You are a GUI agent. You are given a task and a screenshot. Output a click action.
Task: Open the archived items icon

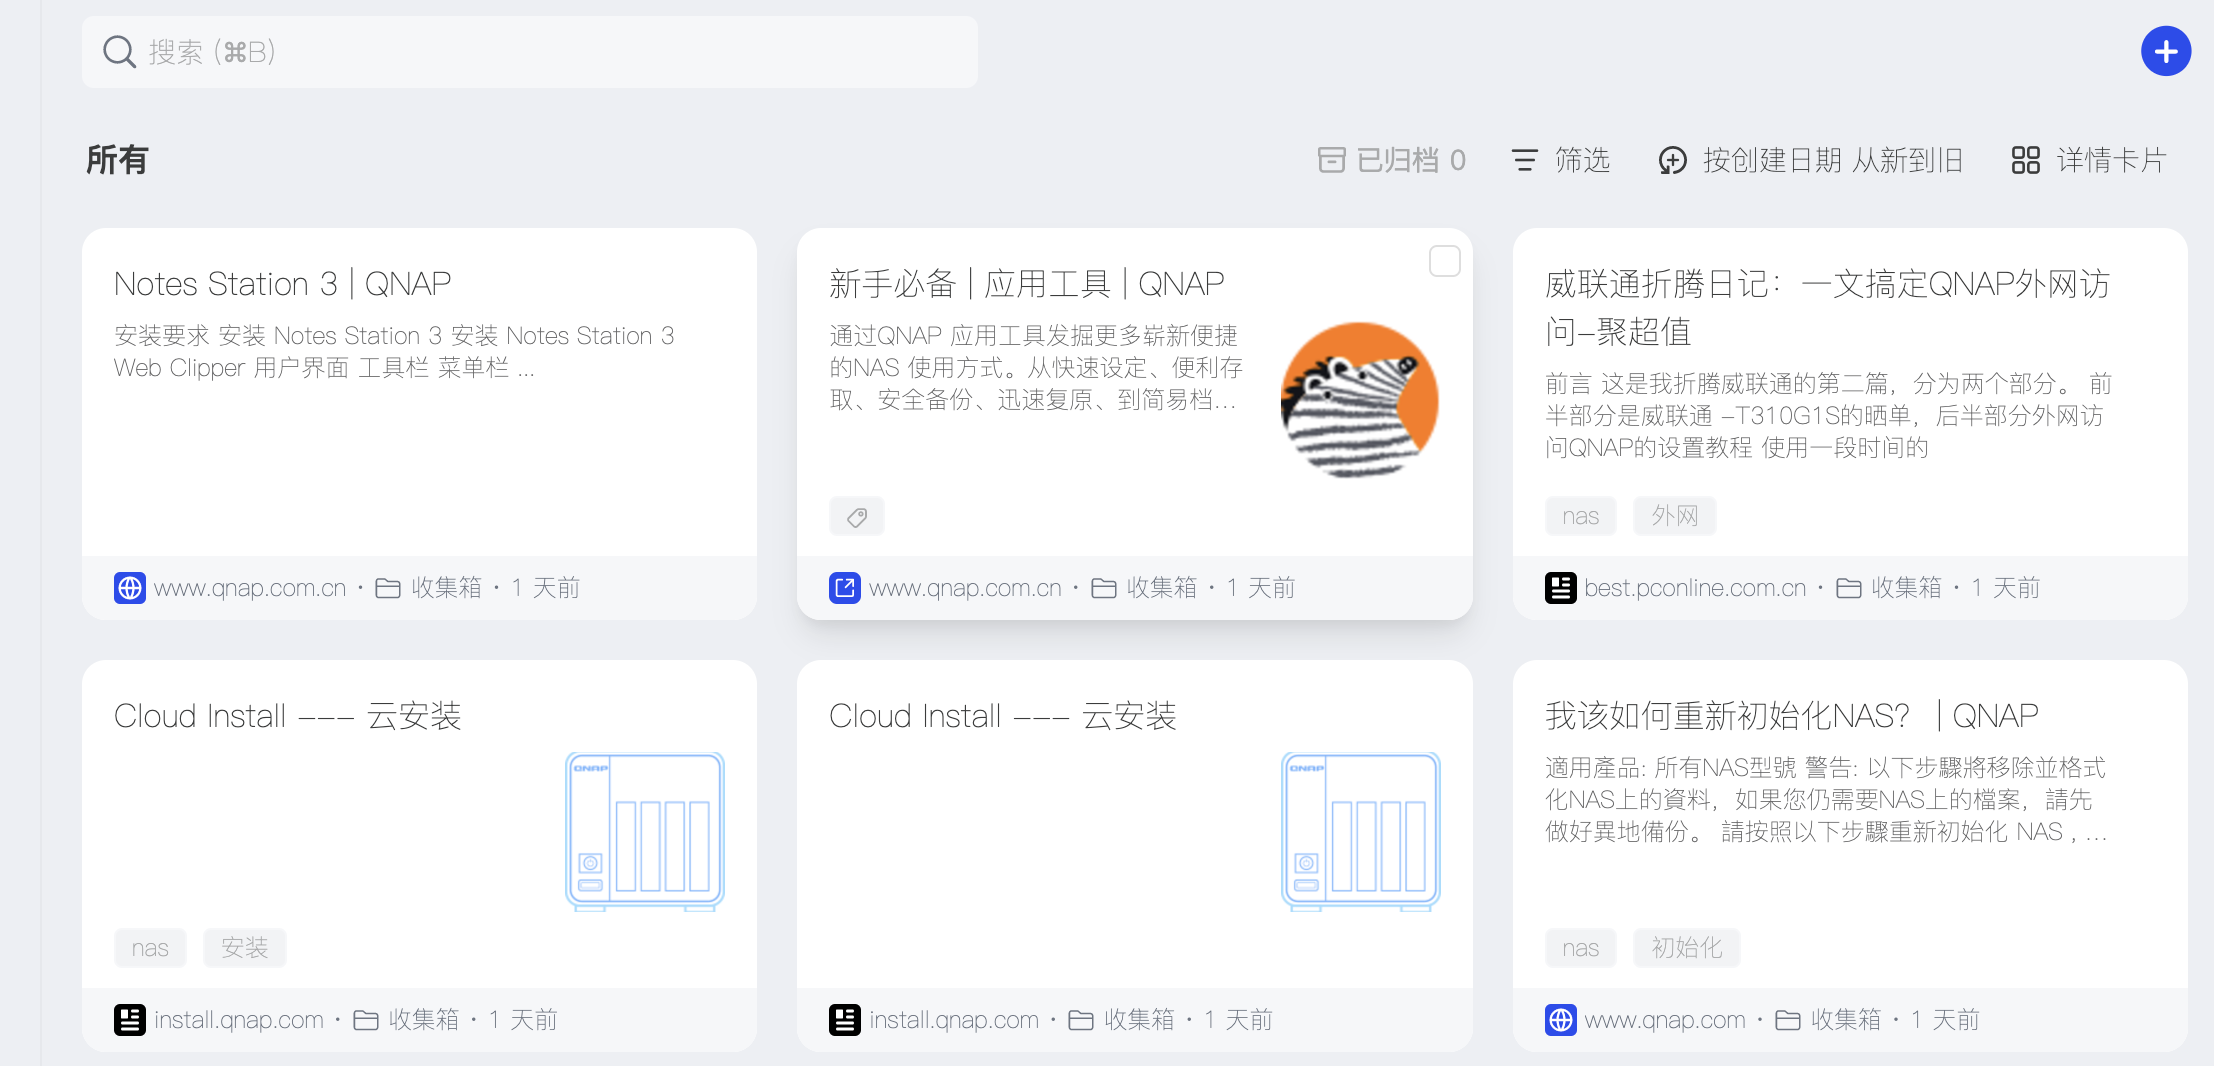click(1331, 160)
